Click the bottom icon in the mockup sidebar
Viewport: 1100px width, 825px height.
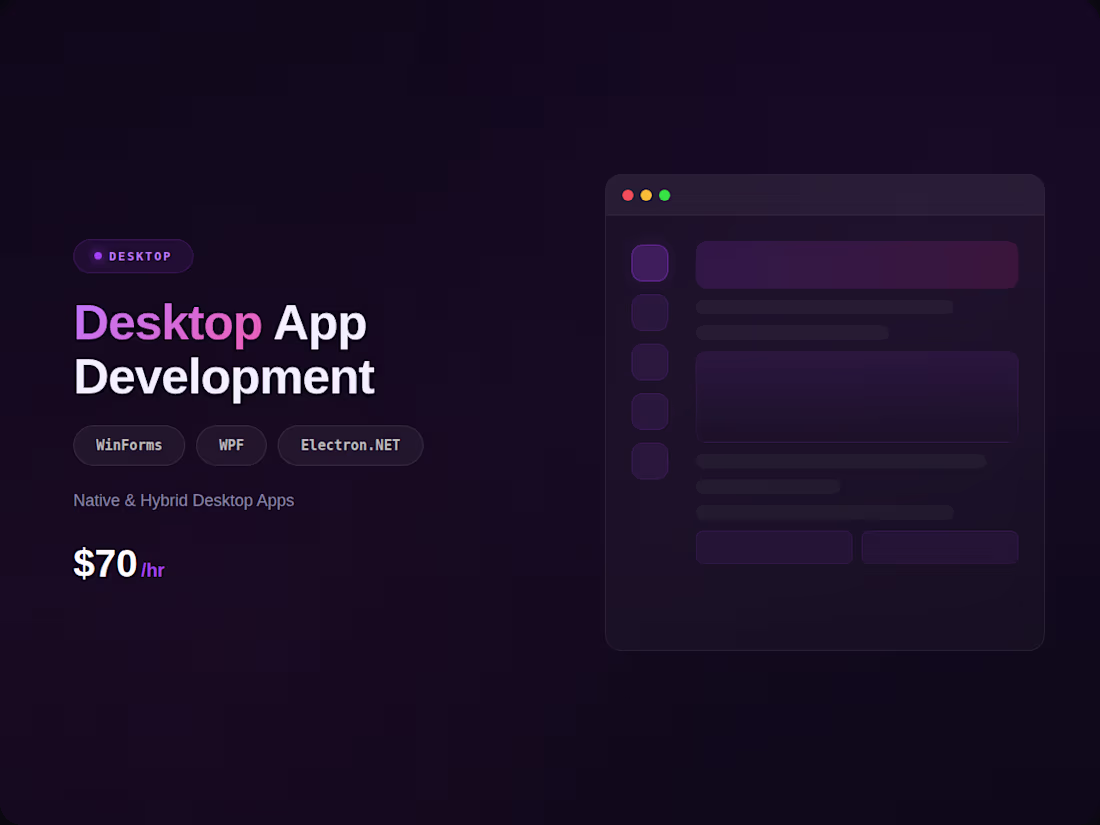point(650,461)
